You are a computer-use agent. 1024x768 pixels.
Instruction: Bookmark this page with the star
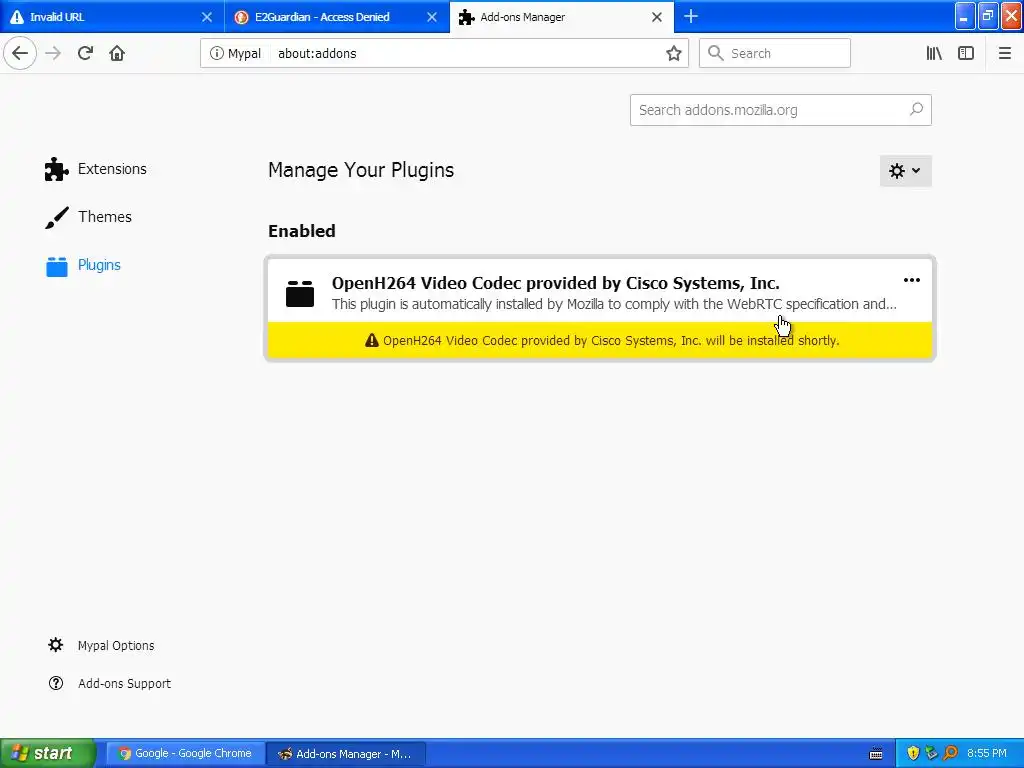(673, 53)
